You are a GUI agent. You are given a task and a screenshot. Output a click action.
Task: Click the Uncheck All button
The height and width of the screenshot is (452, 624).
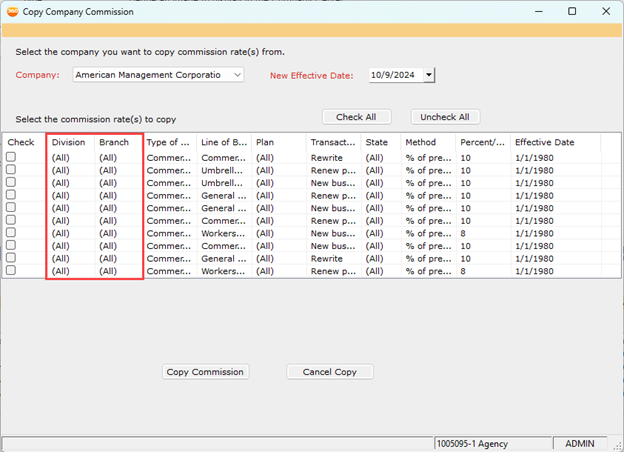(x=445, y=117)
